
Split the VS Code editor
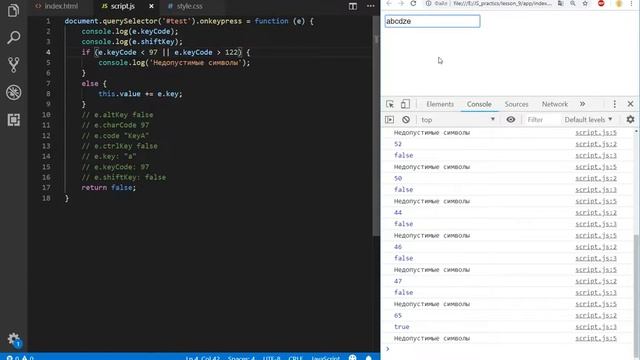click(353, 6)
